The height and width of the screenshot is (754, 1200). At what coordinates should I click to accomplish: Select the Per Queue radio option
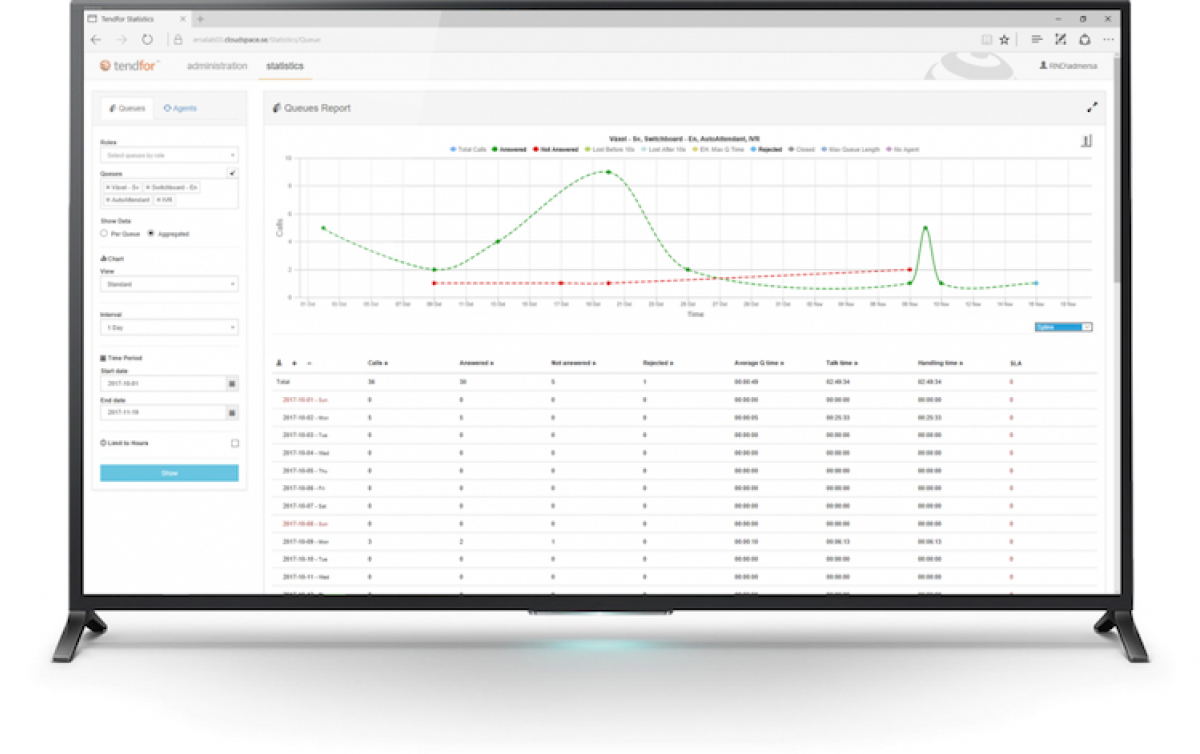(x=104, y=233)
